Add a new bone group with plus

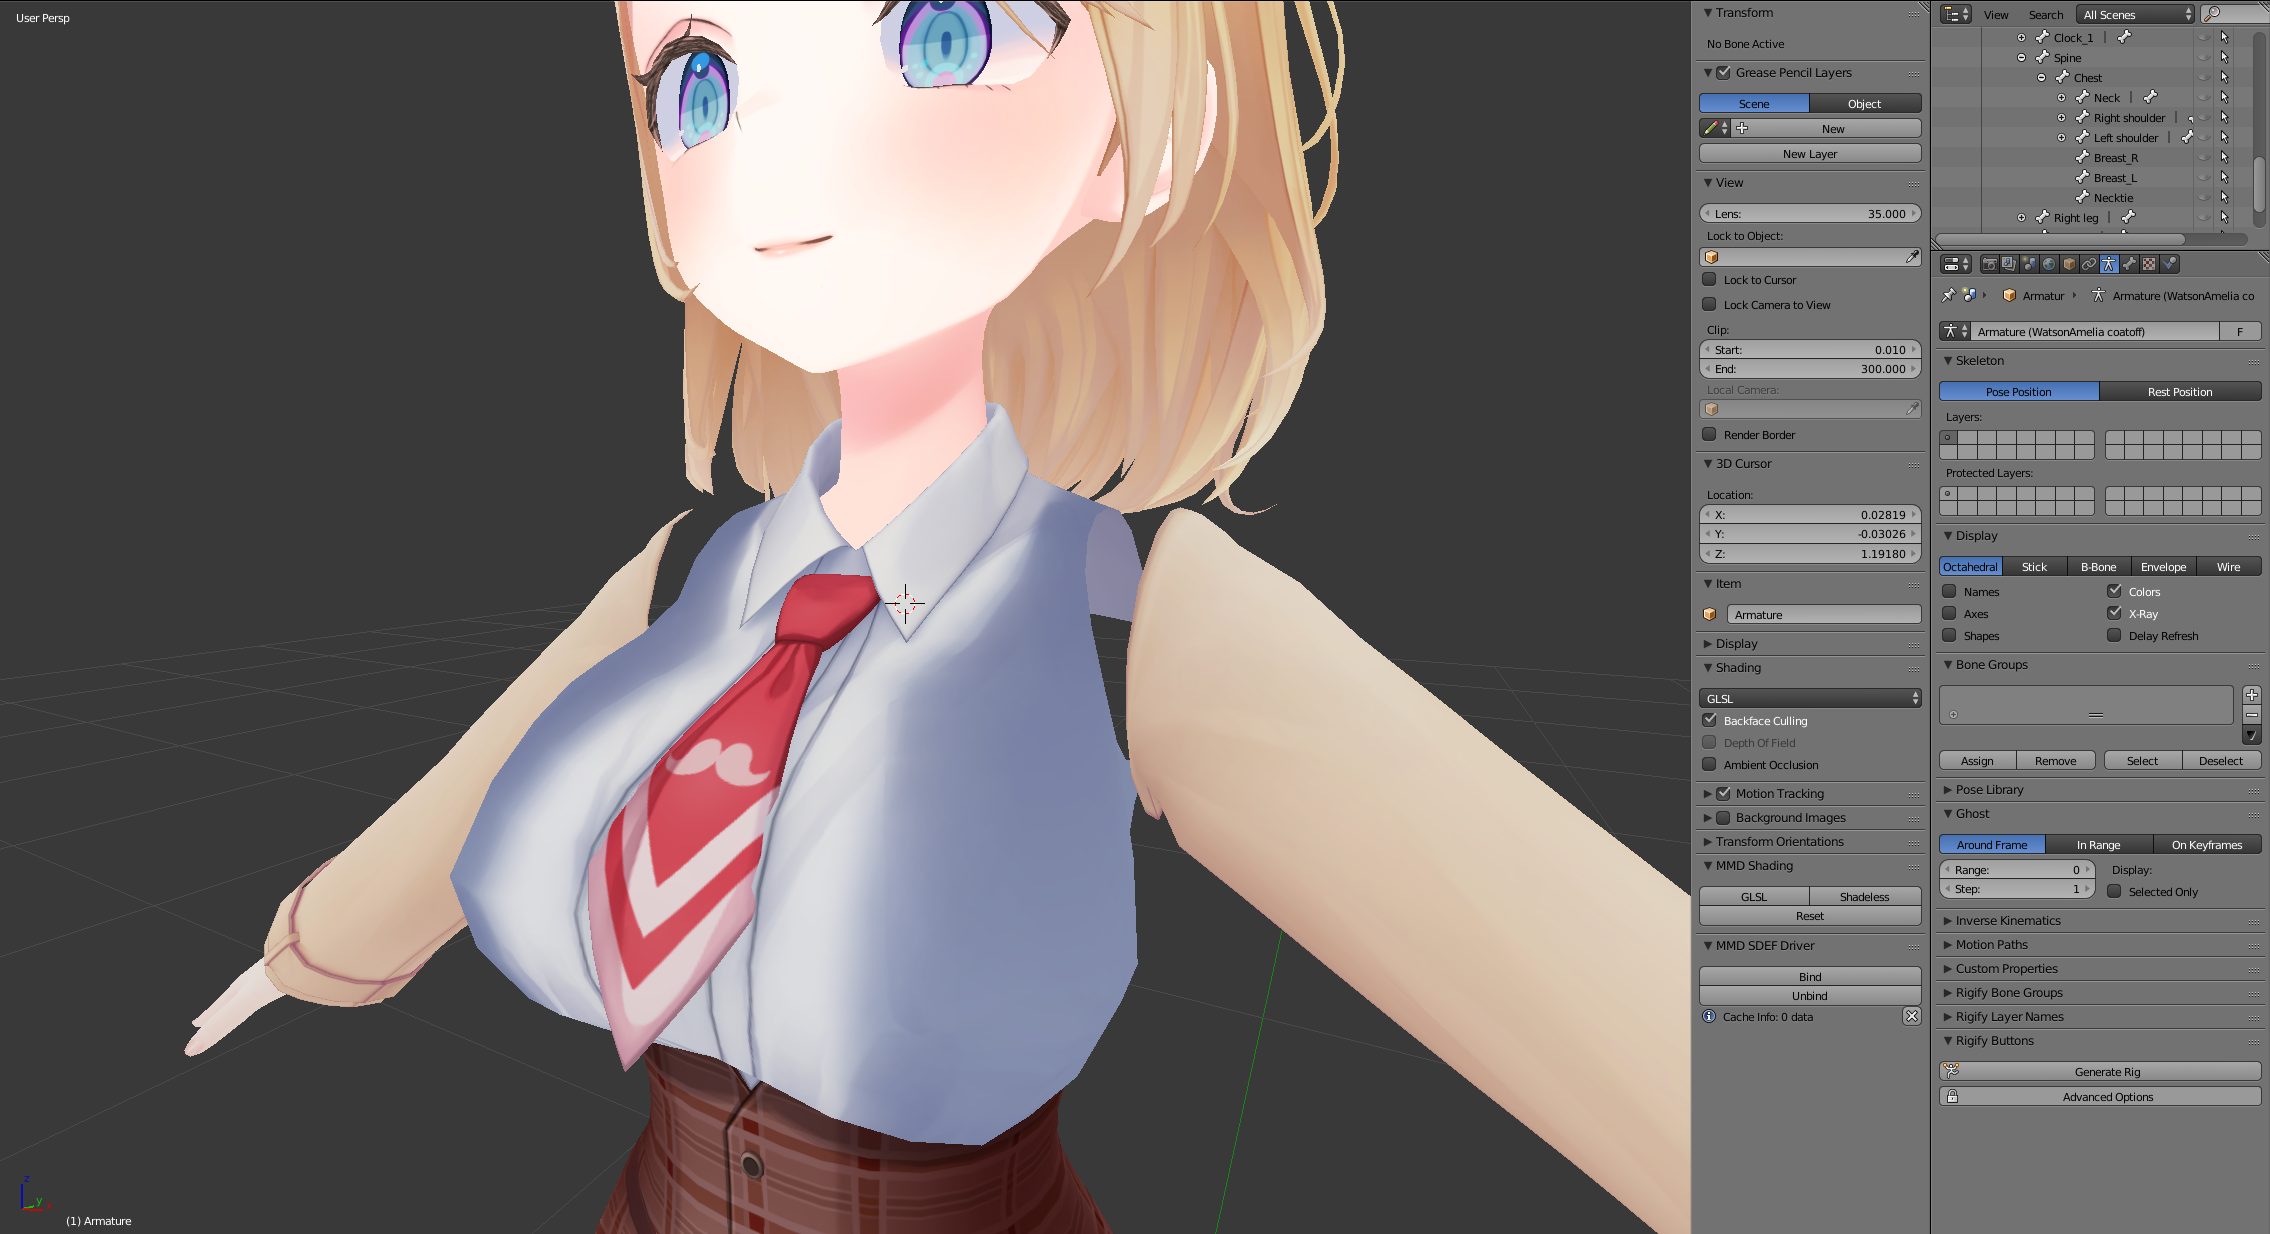click(x=2252, y=695)
